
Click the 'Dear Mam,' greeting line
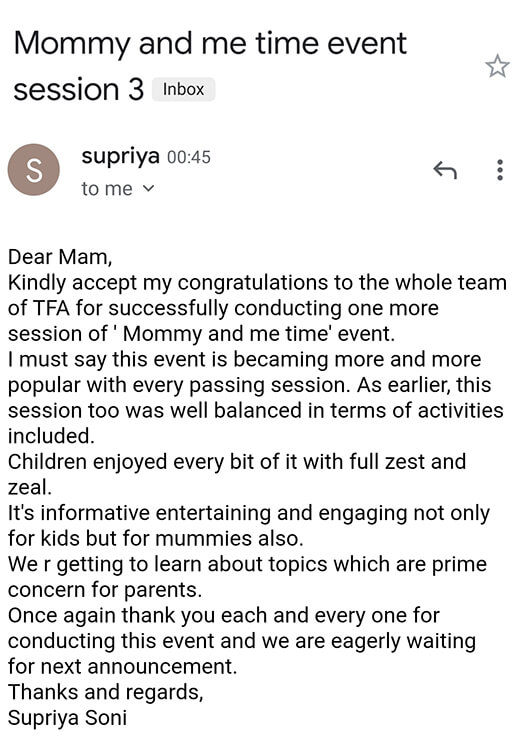pyautogui.click(x=60, y=257)
